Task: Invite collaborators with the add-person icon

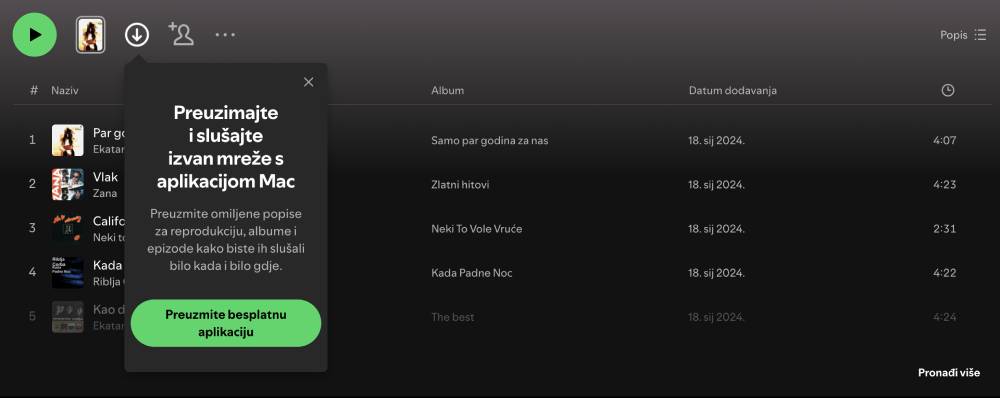Action: (x=181, y=34)
